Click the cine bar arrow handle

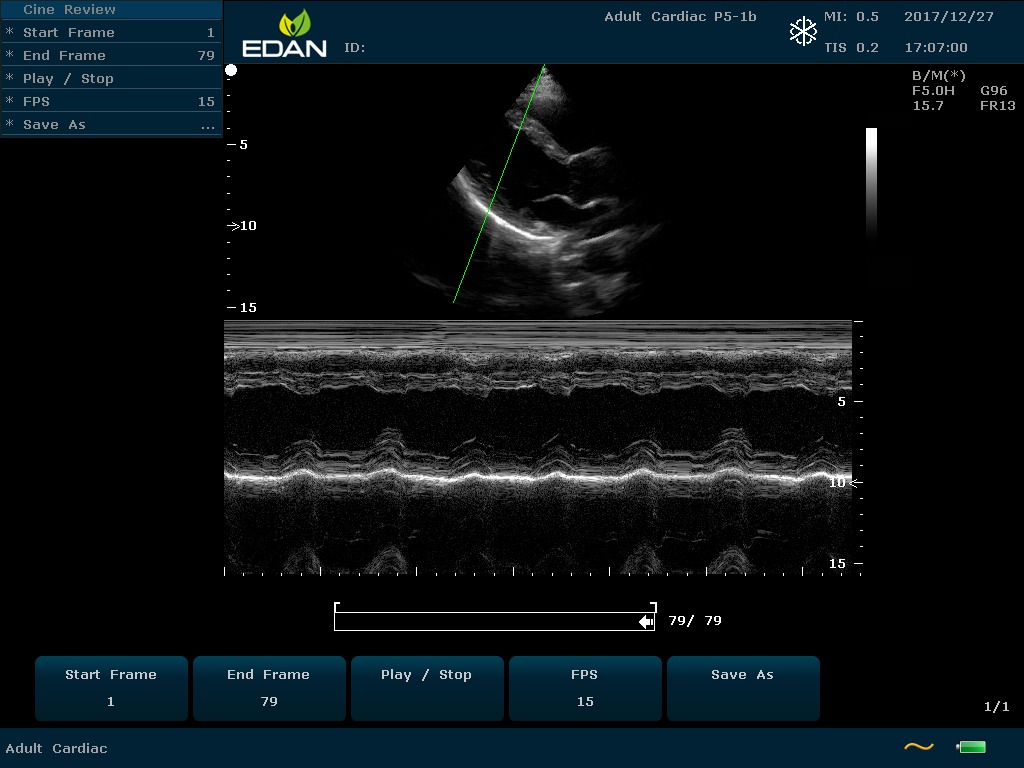pyautogui.click(x=646, y=622)
